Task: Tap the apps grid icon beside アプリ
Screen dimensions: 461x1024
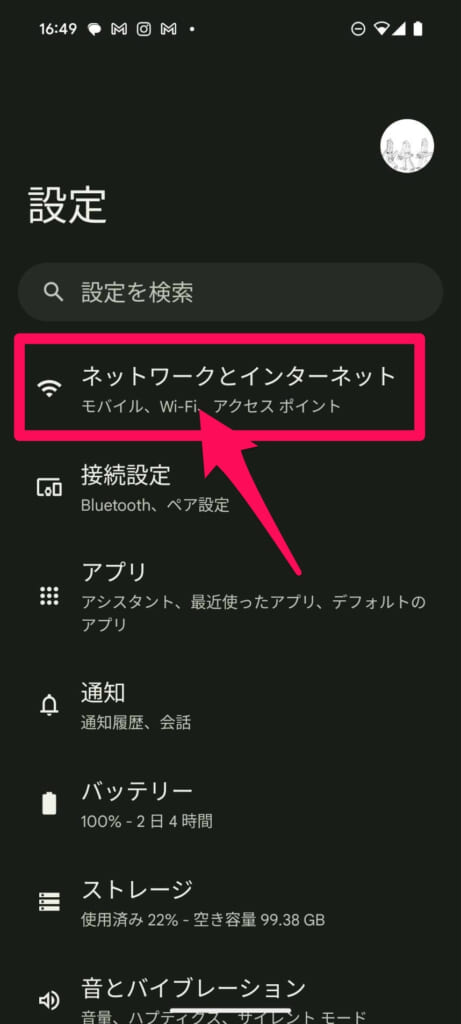Action: (x=50, y=596)
